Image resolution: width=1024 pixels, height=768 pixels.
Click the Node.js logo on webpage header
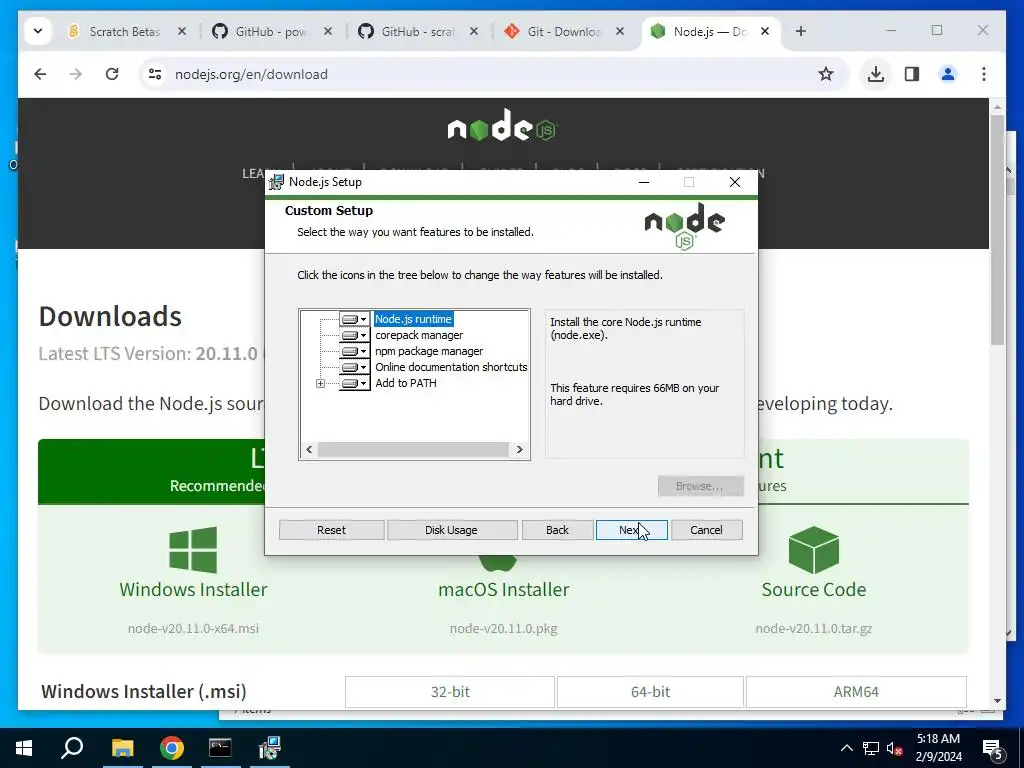point(502,126)
